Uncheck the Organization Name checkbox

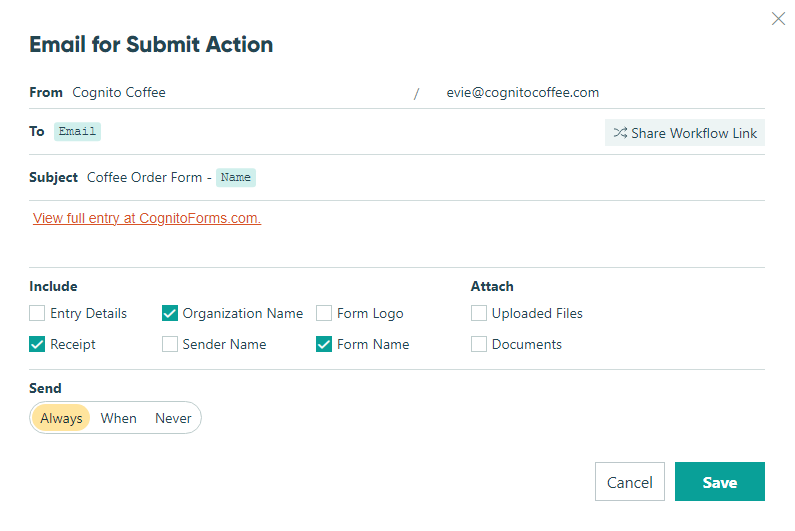170,313
